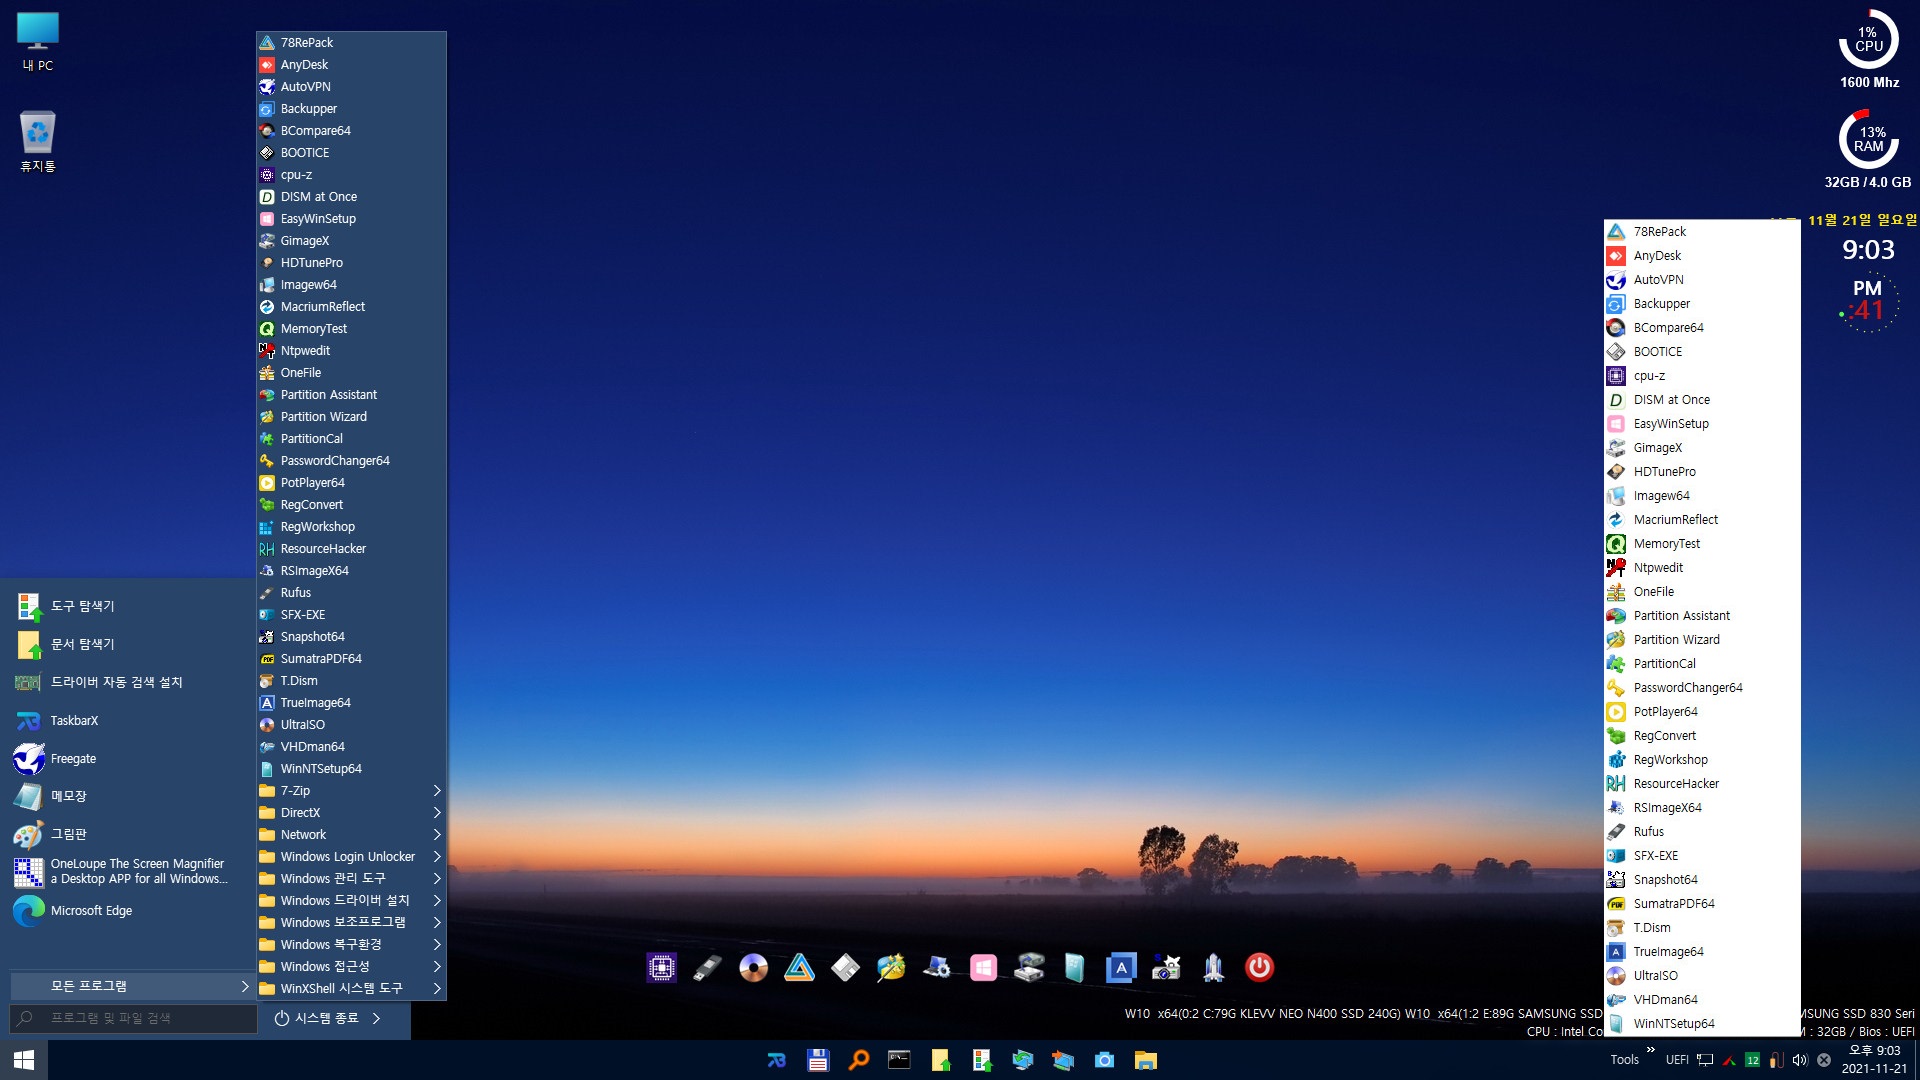1920x1080 pixels.
Task: Expand the 7-Zip folder in programs list
Action: pos(350,790)
